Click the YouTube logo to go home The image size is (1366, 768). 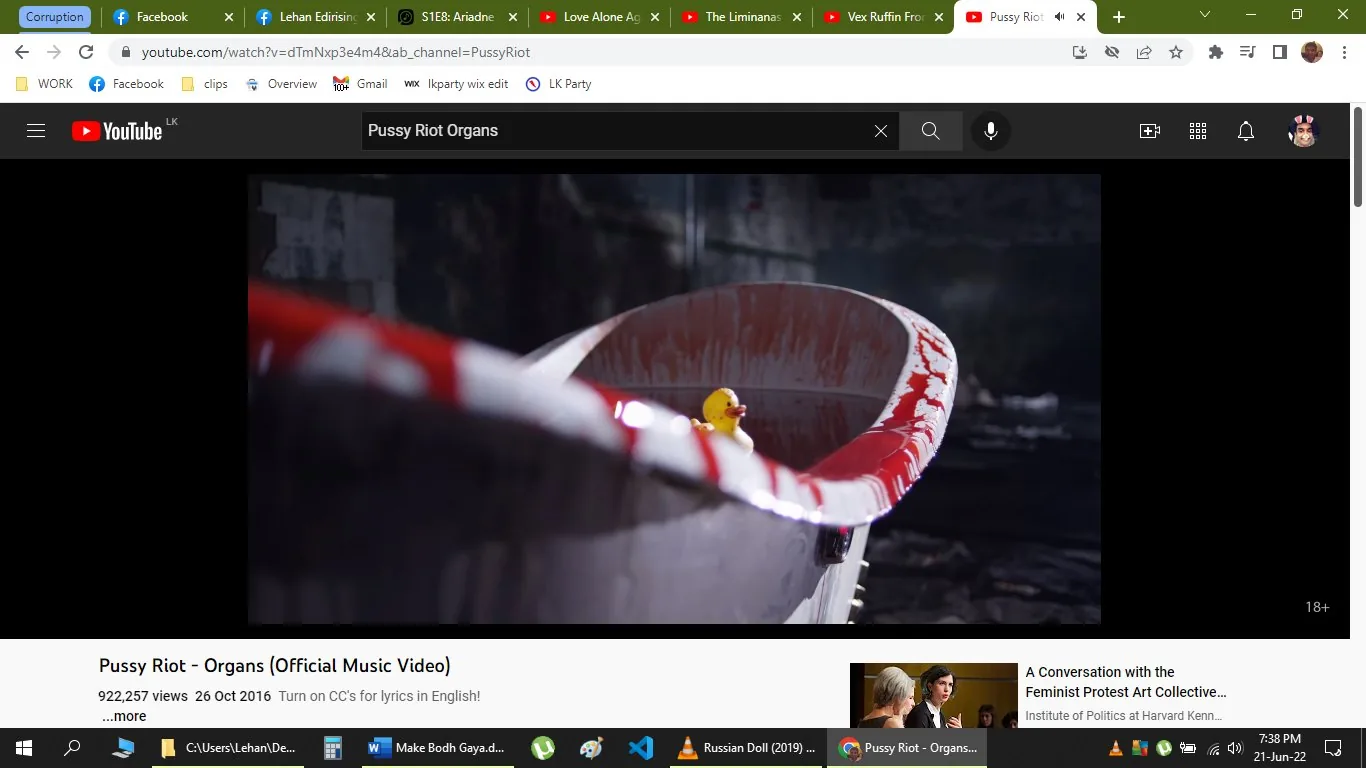click(120, 130)
